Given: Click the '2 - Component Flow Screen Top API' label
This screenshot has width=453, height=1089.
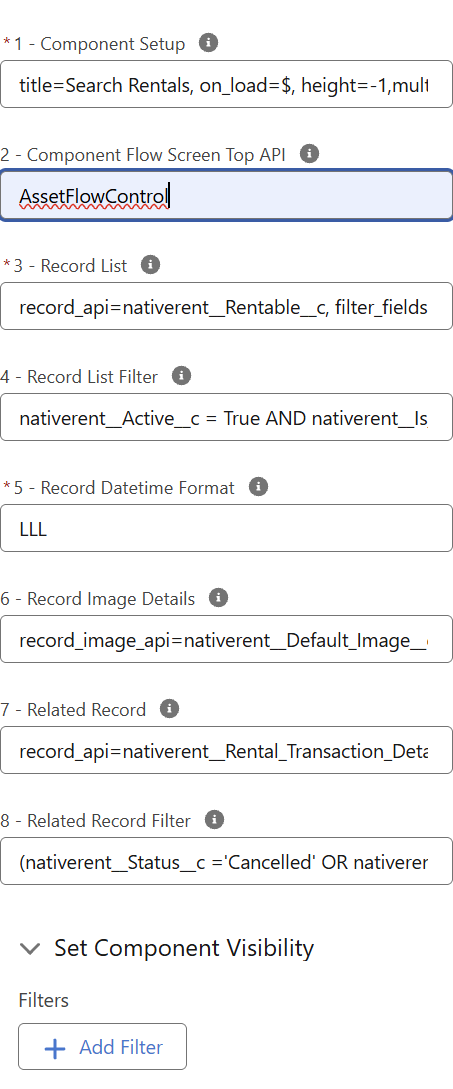Looking at the screenshot, I should 143,155.
